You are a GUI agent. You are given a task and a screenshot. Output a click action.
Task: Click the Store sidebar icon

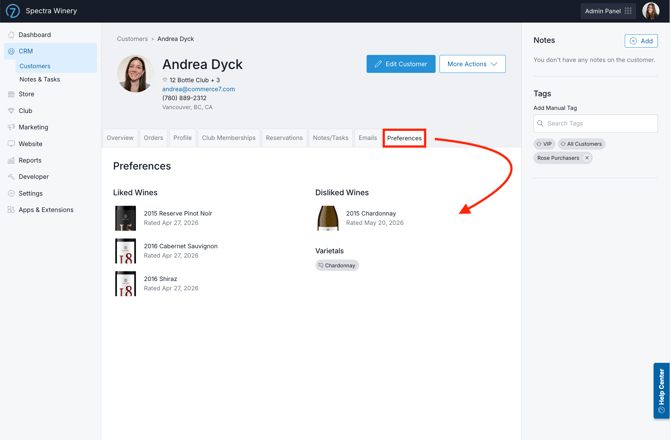[11, 94]
